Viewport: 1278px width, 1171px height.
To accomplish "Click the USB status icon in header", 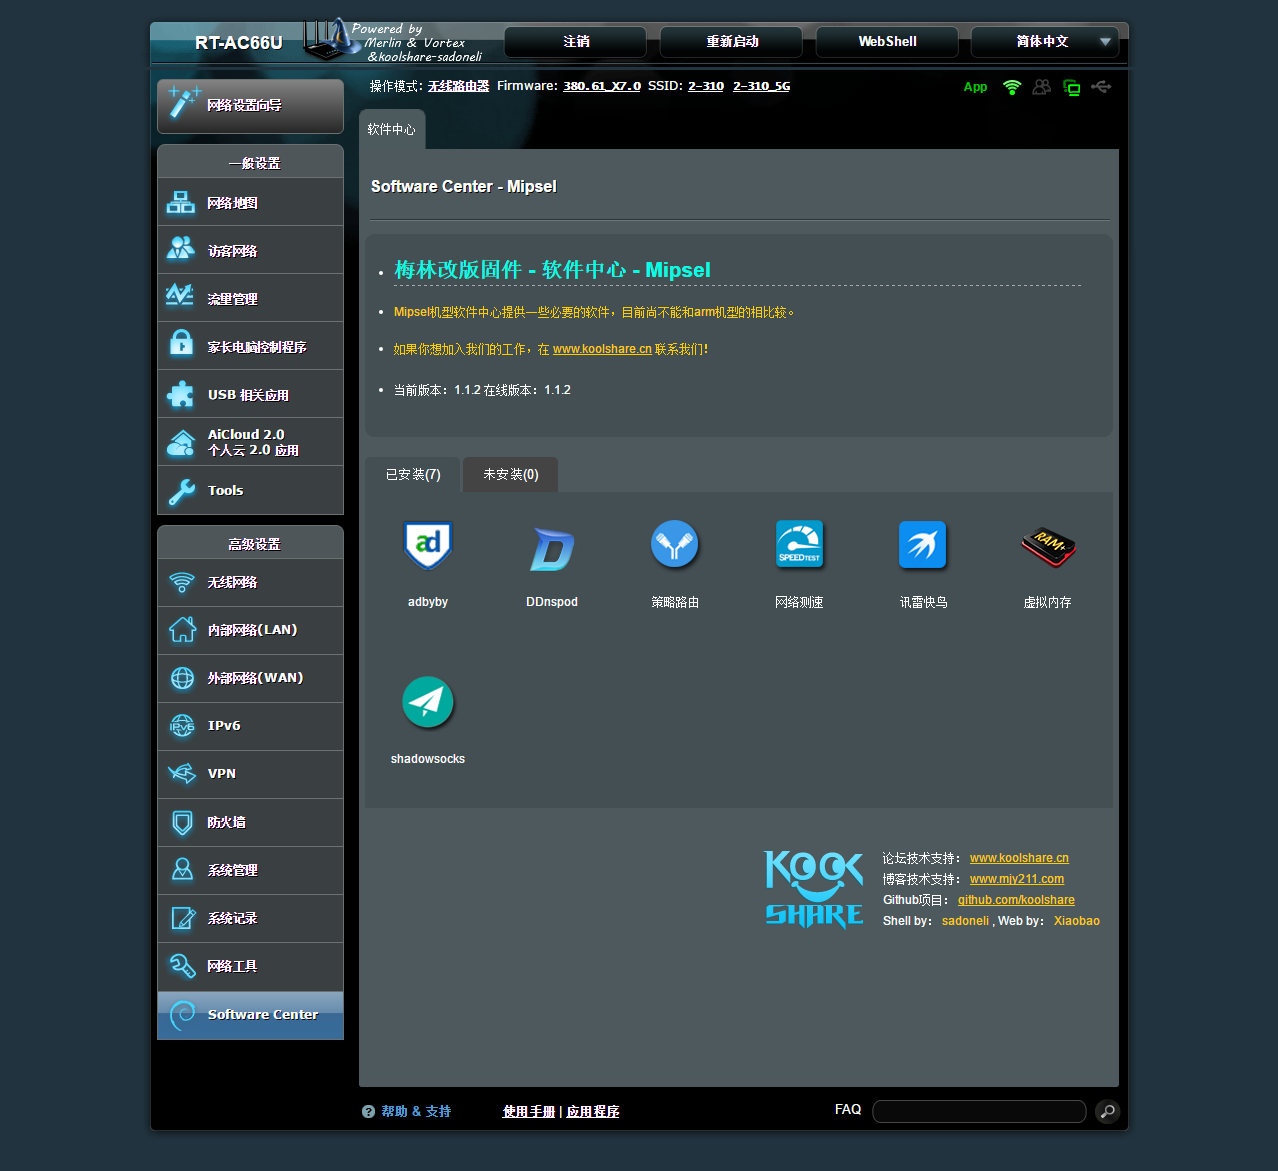I will coord(1101,87).
